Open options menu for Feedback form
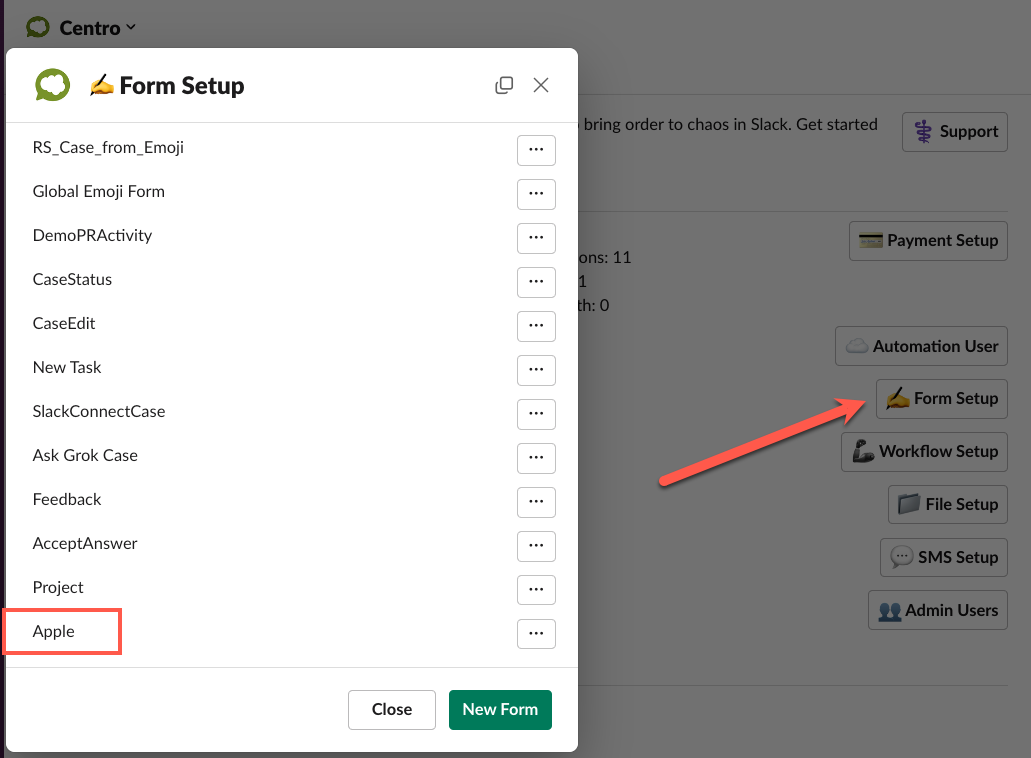Screen dimensions: 1031x758 (536, 503)
